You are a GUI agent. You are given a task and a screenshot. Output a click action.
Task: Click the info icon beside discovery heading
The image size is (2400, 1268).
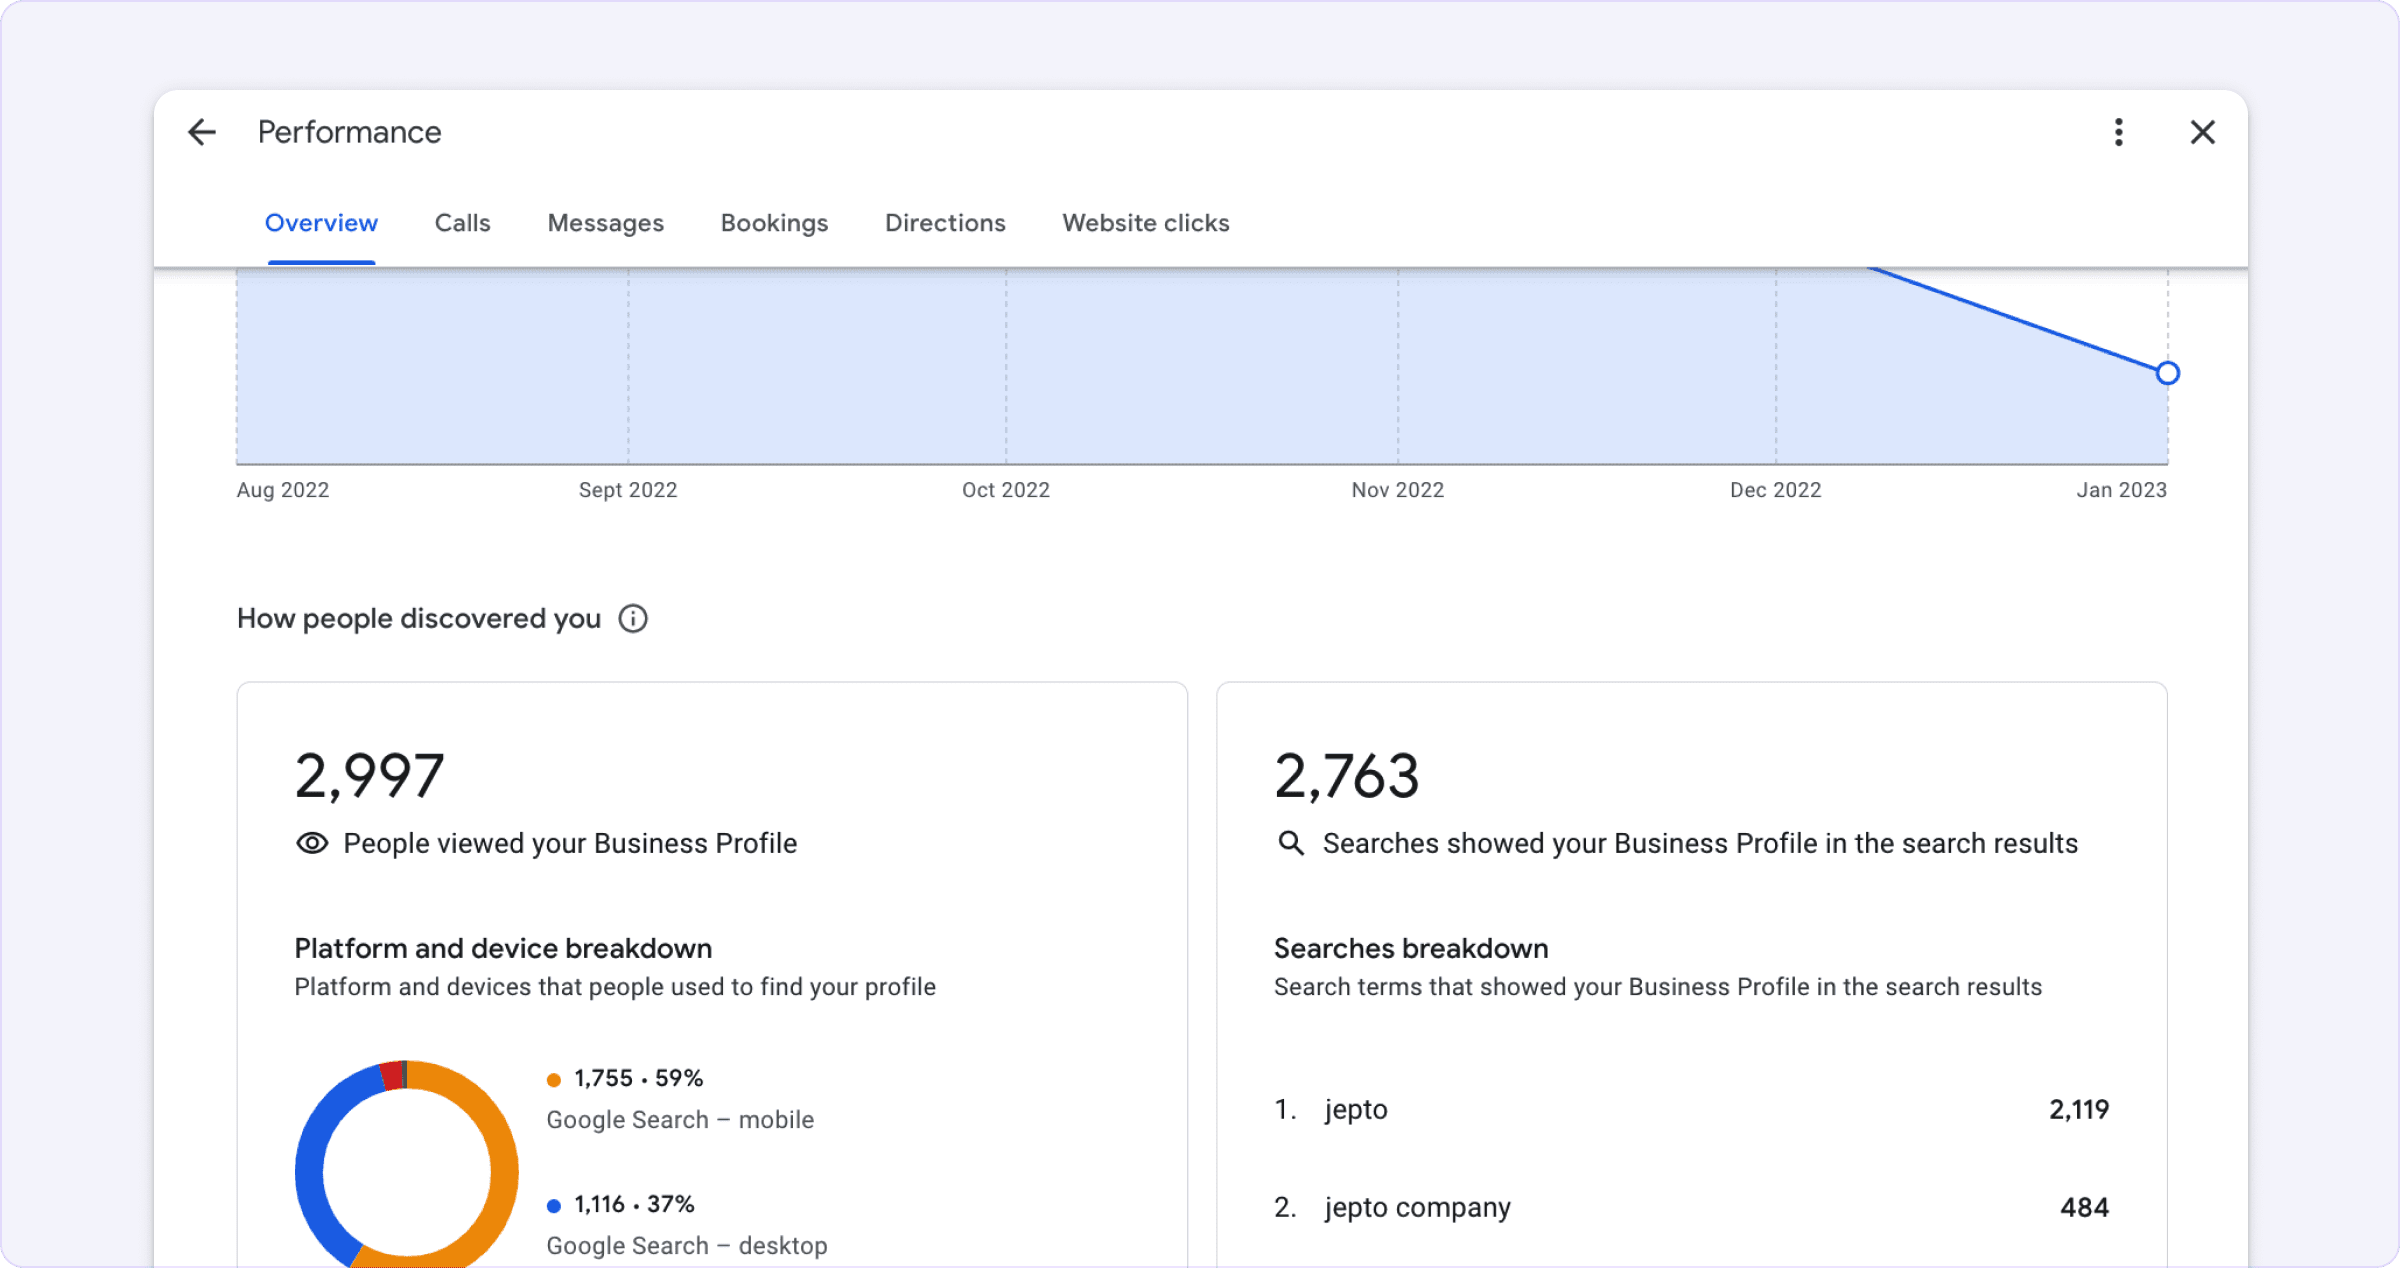click(x=633, y=619)
